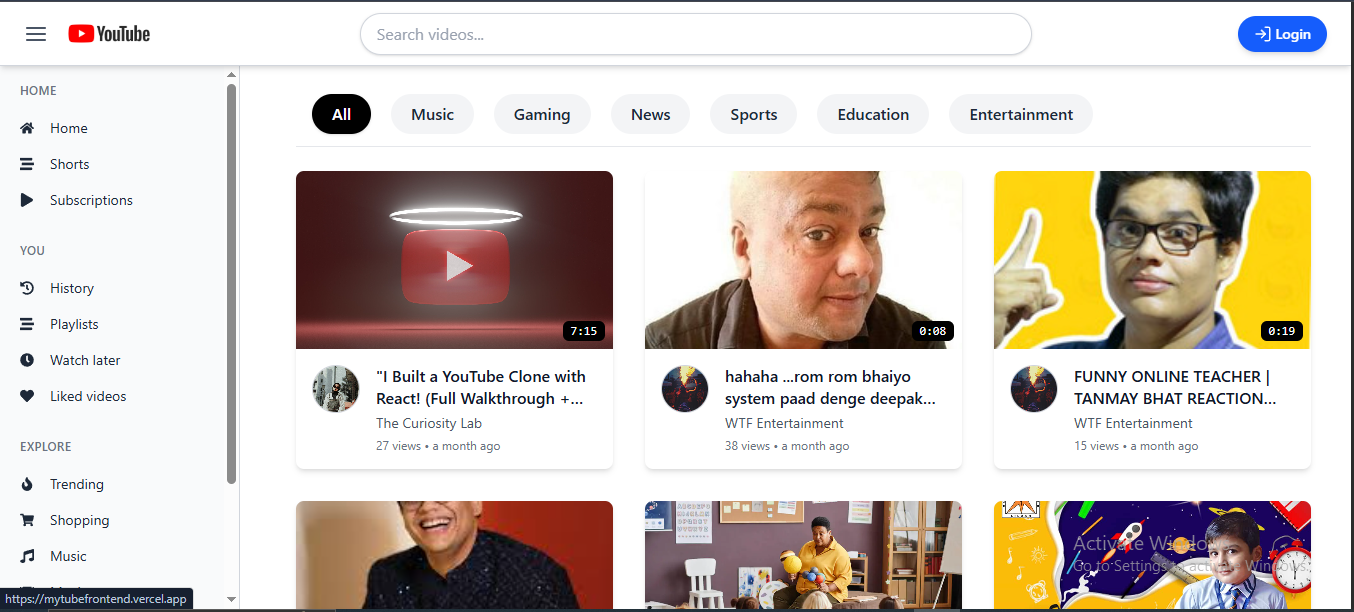Click the Playlists list icon
This screenshot has height=612, width=1354.
pos(27,324)
